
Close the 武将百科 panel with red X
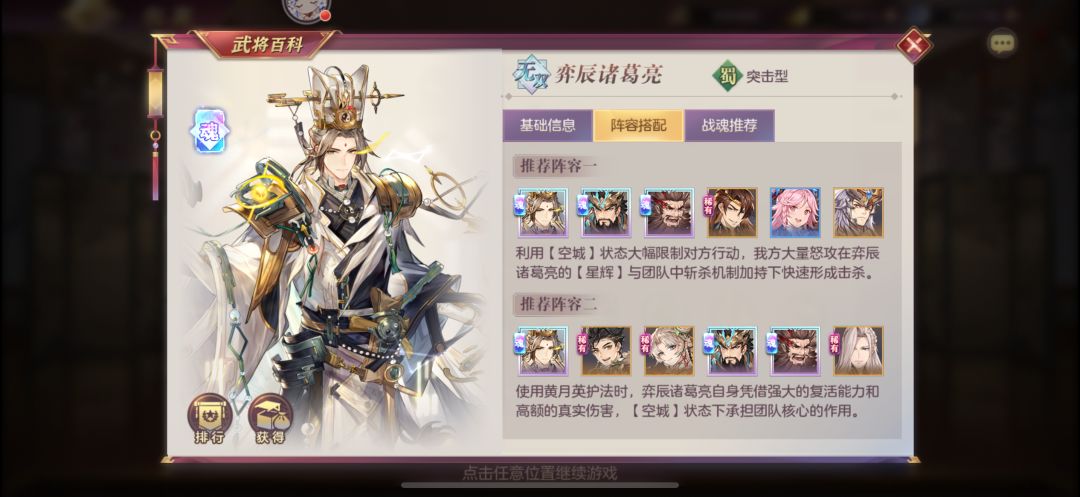pyautogui.click(x=913, y=45)
